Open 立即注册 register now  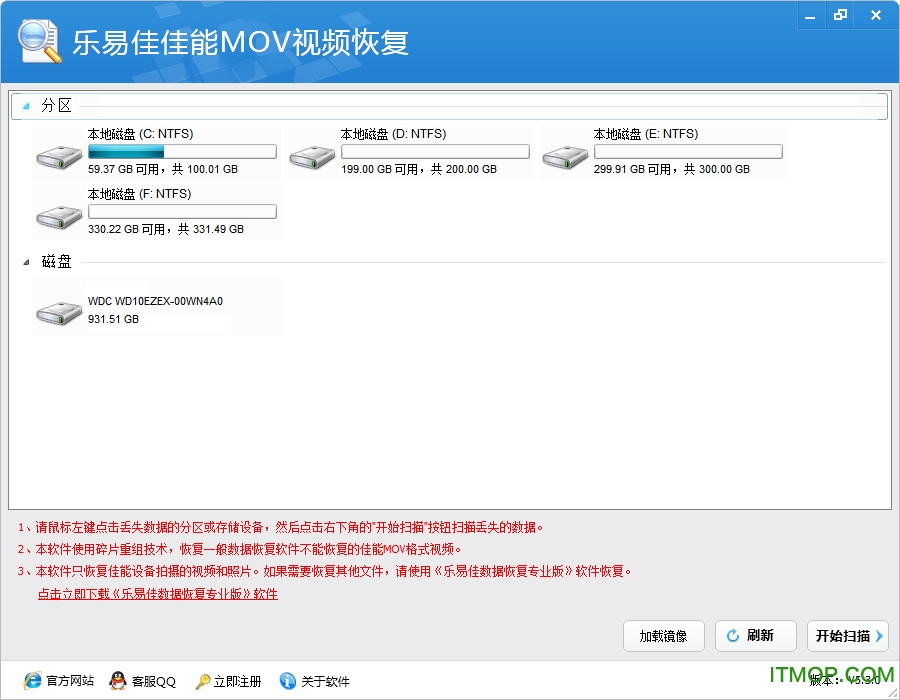point(237,681)
